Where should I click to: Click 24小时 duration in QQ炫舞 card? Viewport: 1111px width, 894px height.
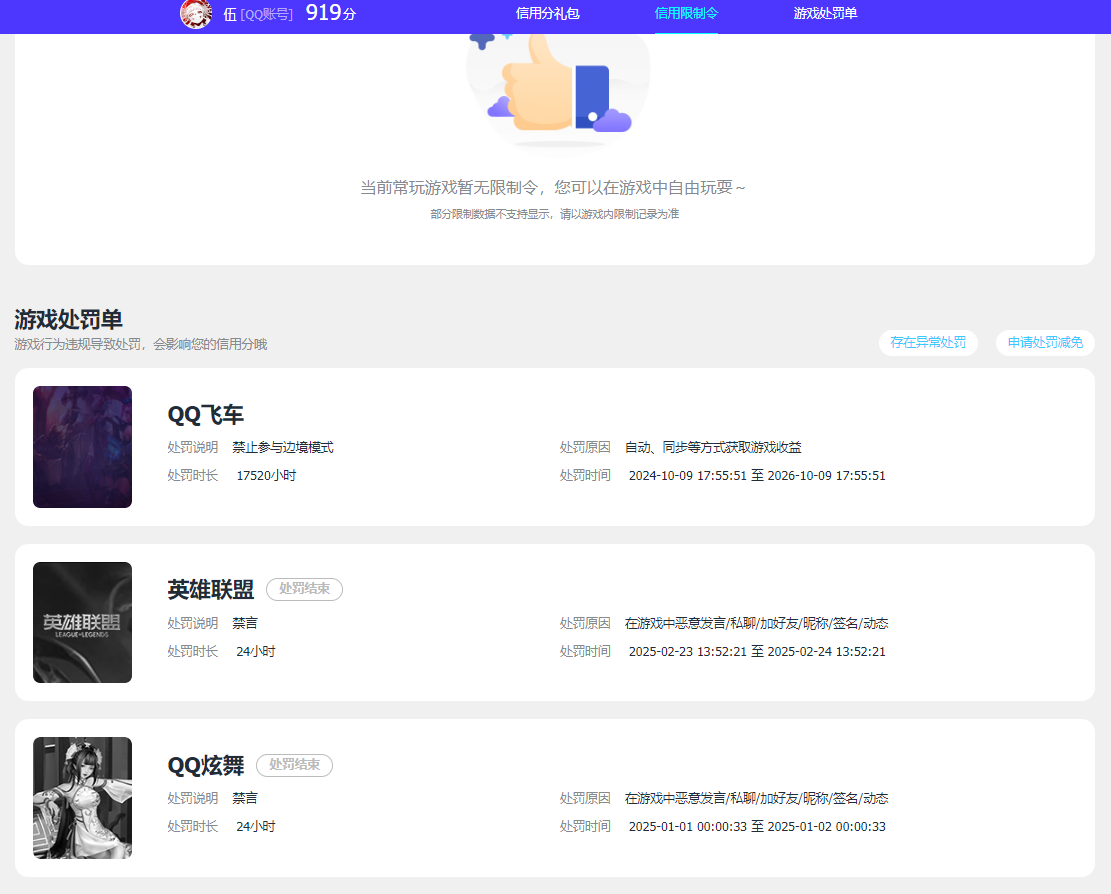point(256,827)
